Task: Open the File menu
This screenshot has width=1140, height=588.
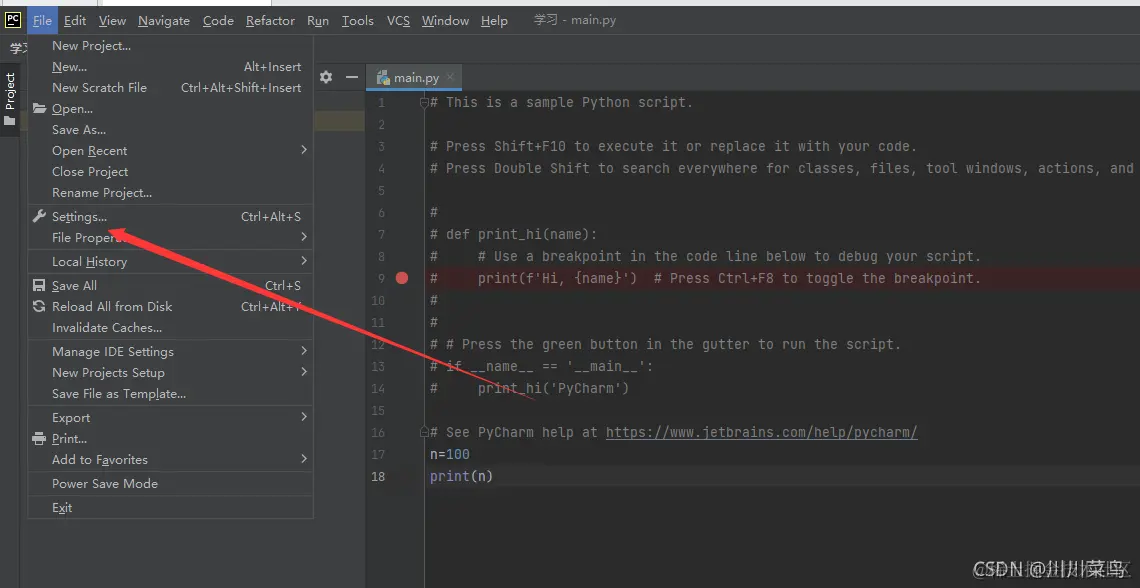Action: click(x=42, y=20)
